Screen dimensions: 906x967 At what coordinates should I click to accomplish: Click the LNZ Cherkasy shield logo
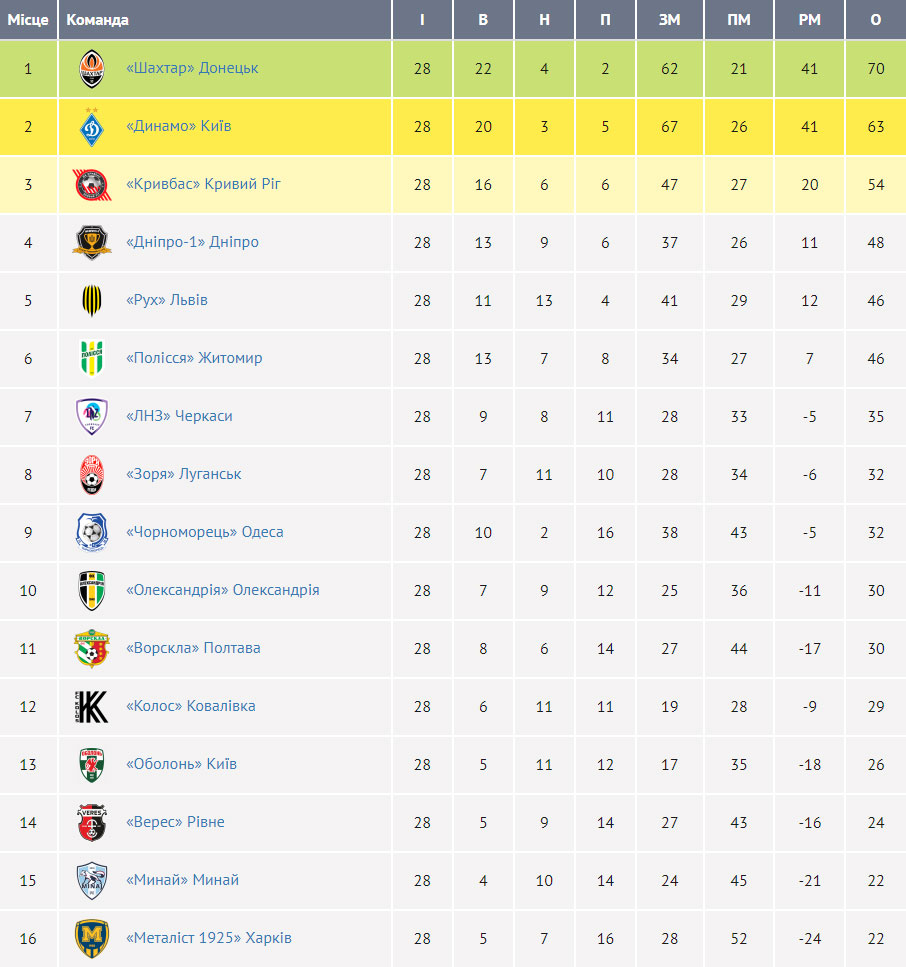point(92,416)
